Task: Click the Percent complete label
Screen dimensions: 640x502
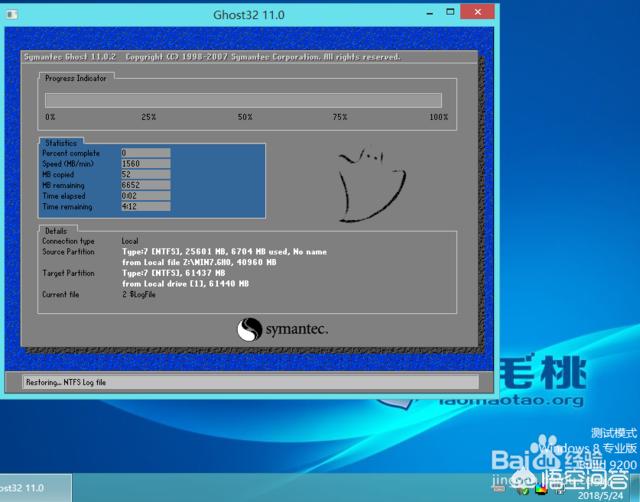Action: point(71,153)
